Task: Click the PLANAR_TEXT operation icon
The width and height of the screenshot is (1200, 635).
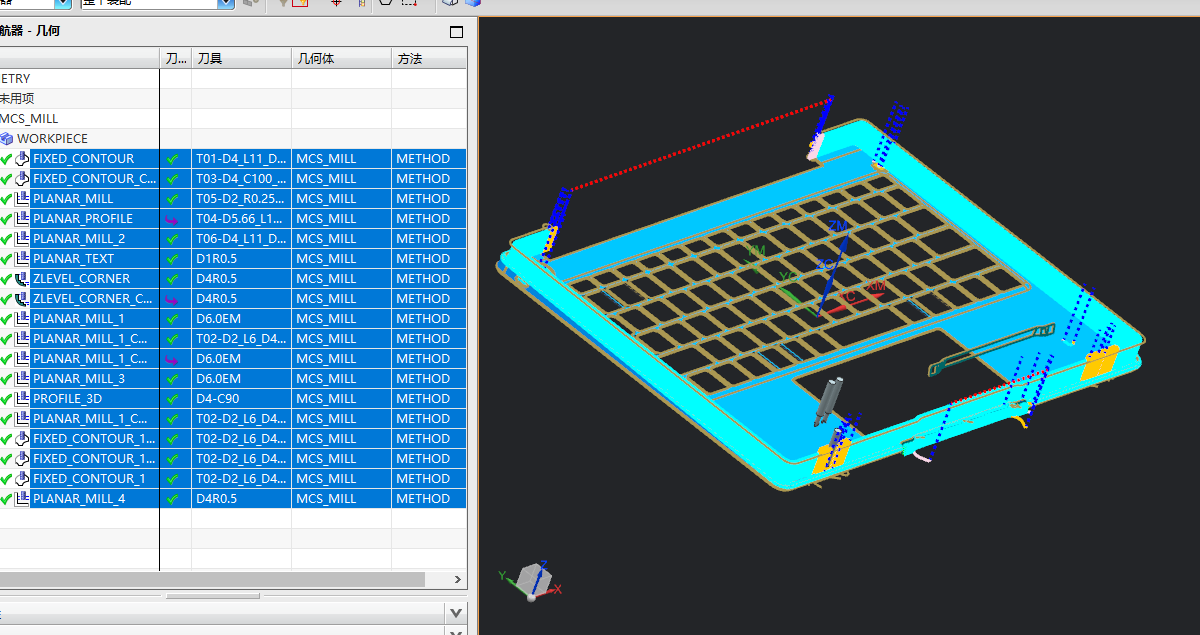Action: coord(21,259)
